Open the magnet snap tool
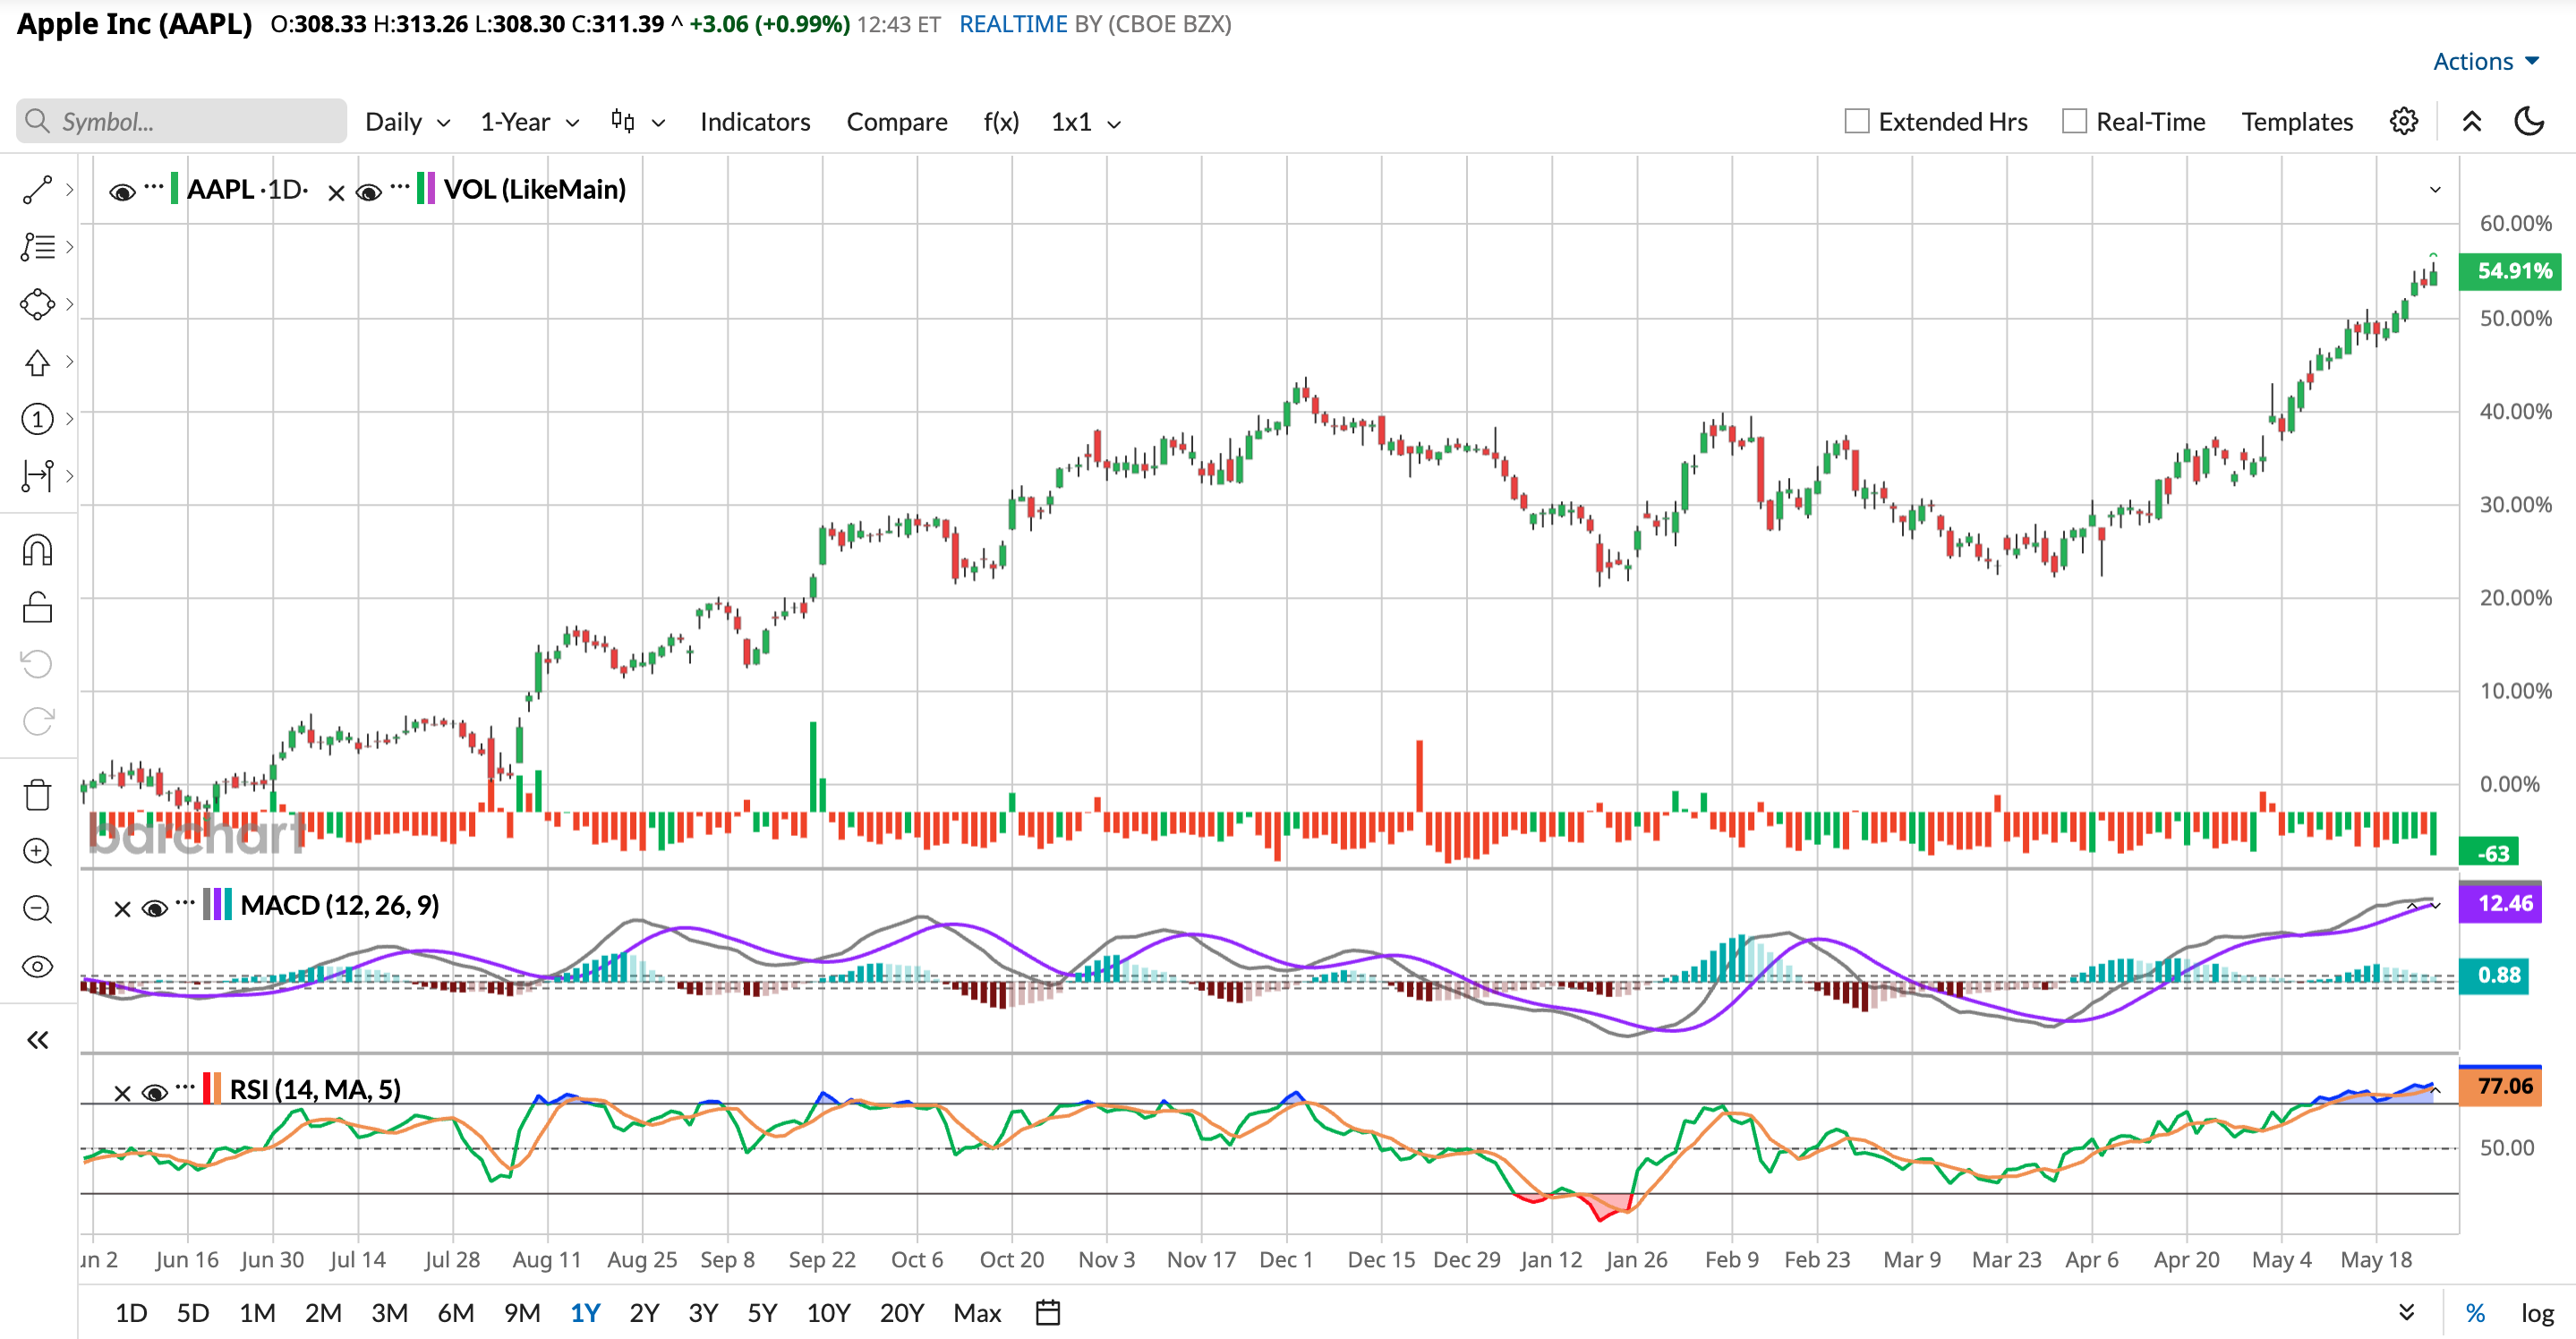Viewport: 2576px width, 1339px height. point(37,550)
